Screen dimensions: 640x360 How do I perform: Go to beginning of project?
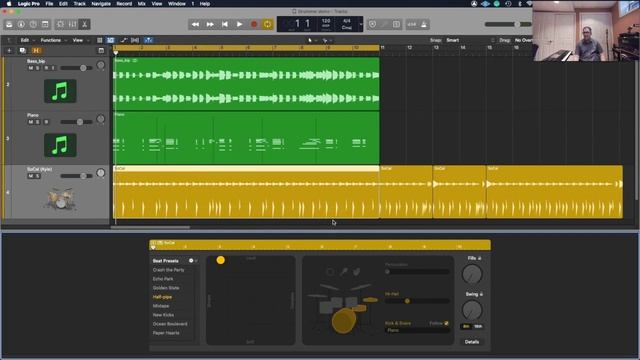pos(224,24)
